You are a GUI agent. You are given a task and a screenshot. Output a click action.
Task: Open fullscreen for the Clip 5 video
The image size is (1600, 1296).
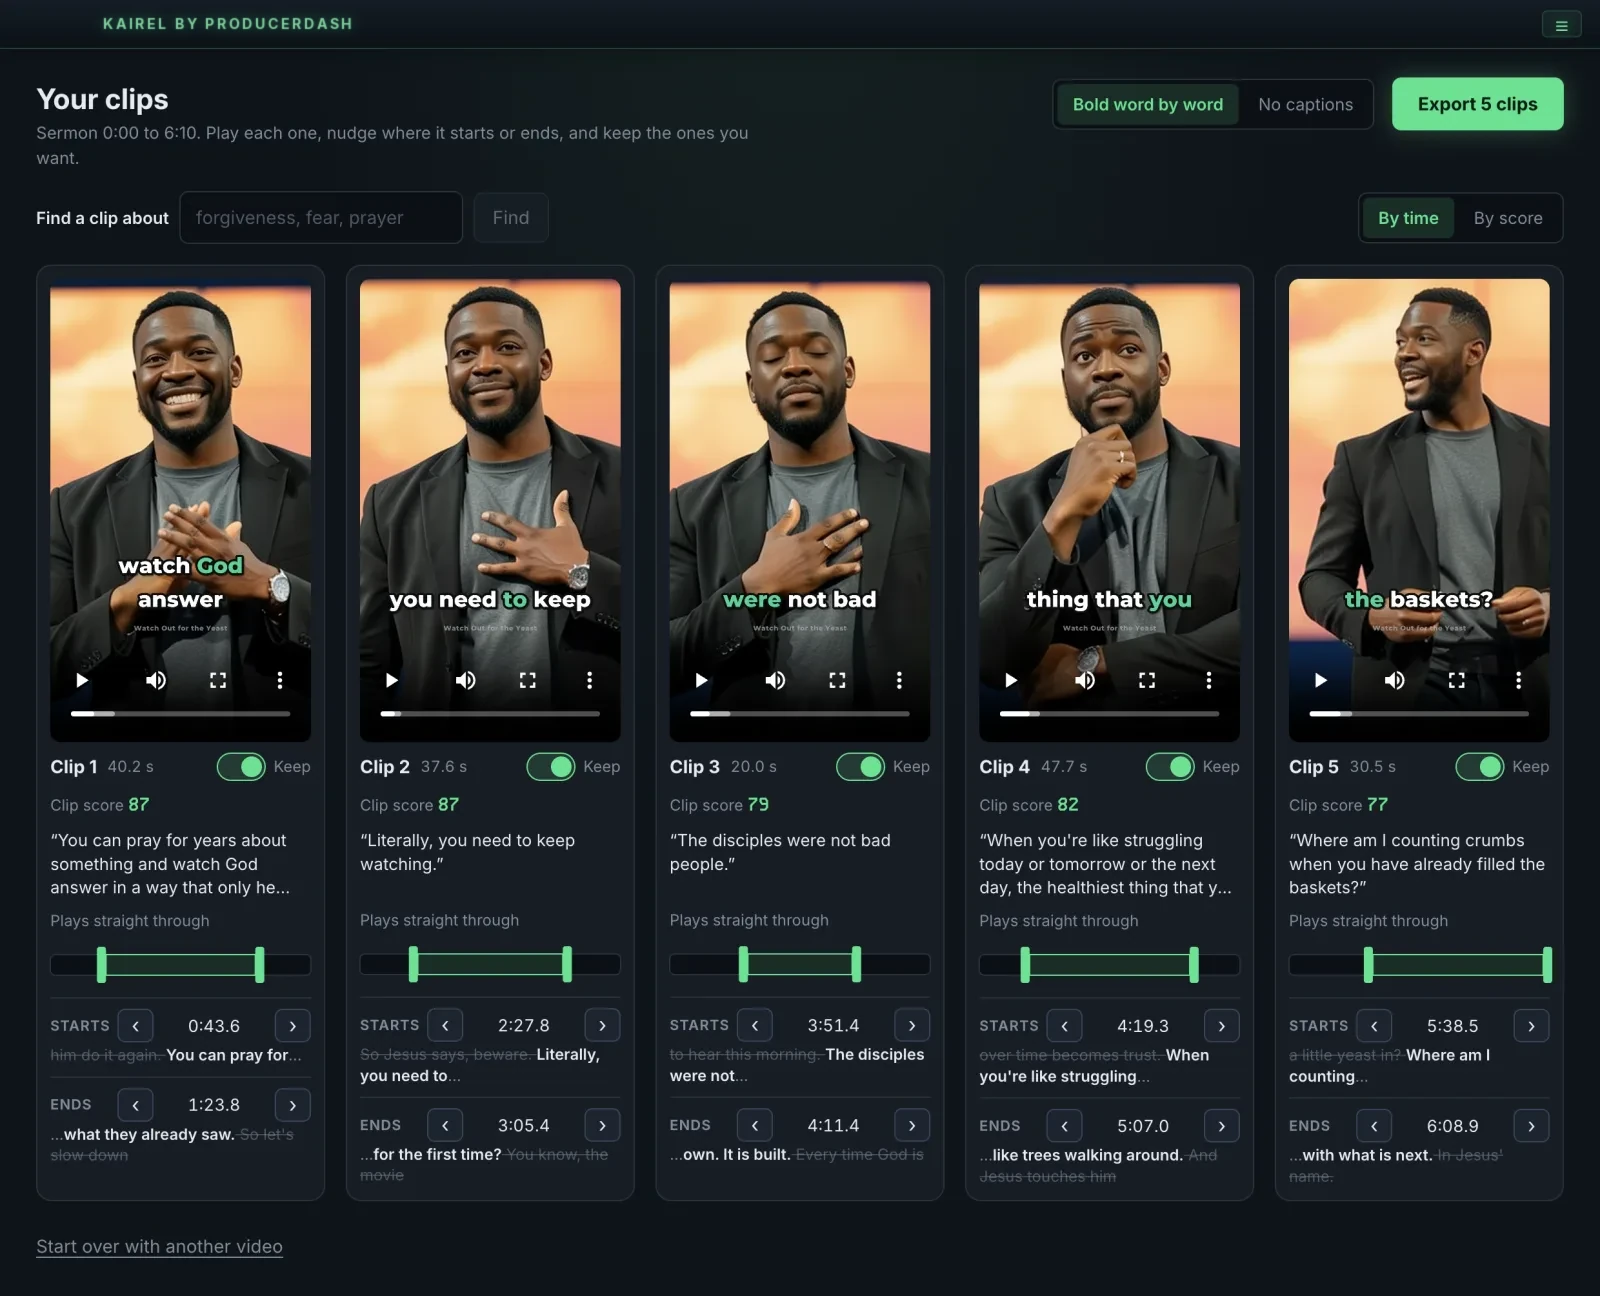pyautogui.click(x=1457, y=680)
